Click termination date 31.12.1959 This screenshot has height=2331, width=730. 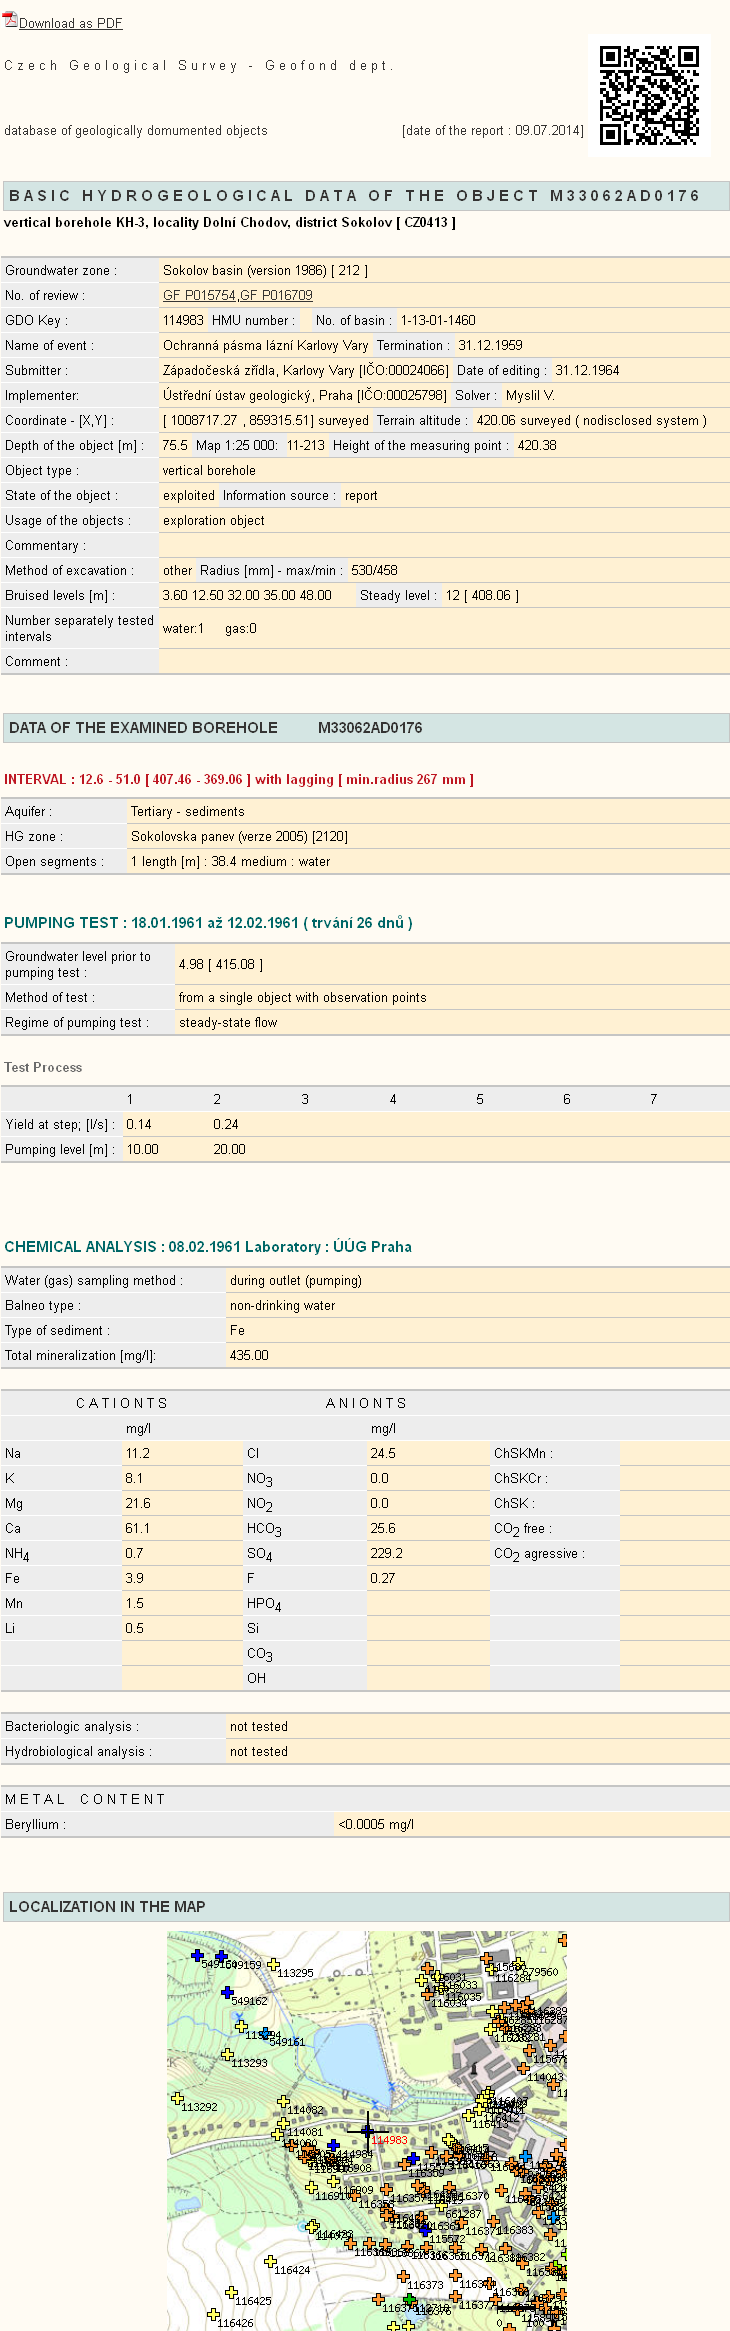coord(490,345)
